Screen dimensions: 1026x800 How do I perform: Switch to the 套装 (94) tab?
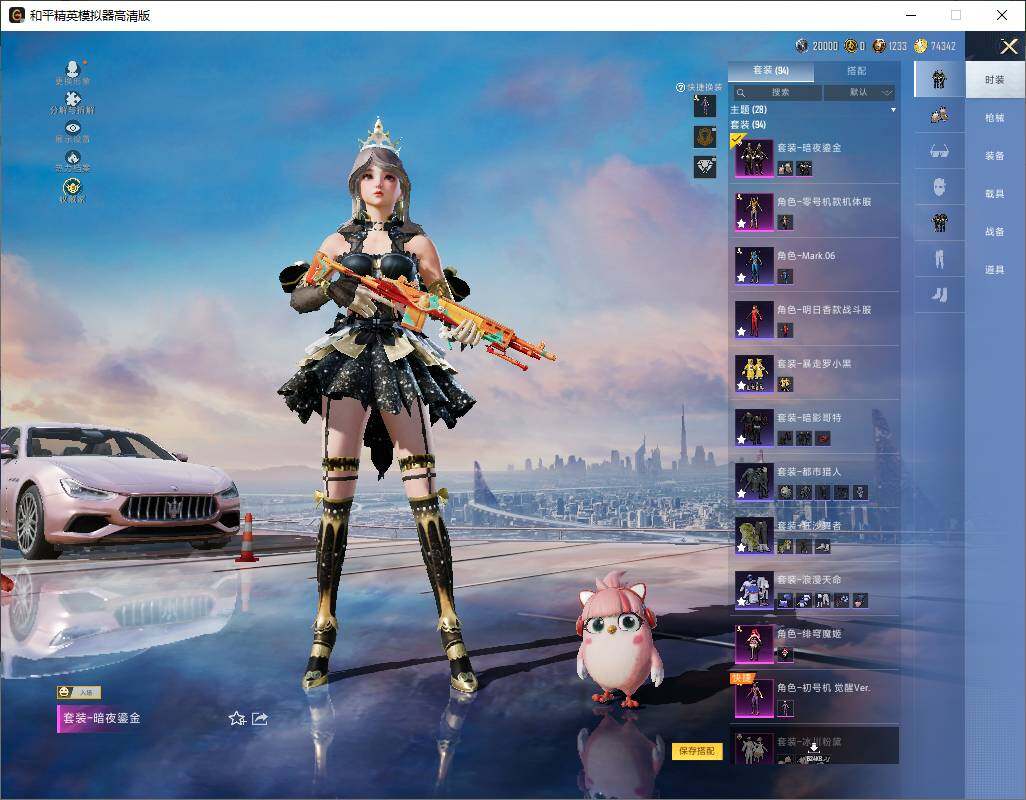771,70
